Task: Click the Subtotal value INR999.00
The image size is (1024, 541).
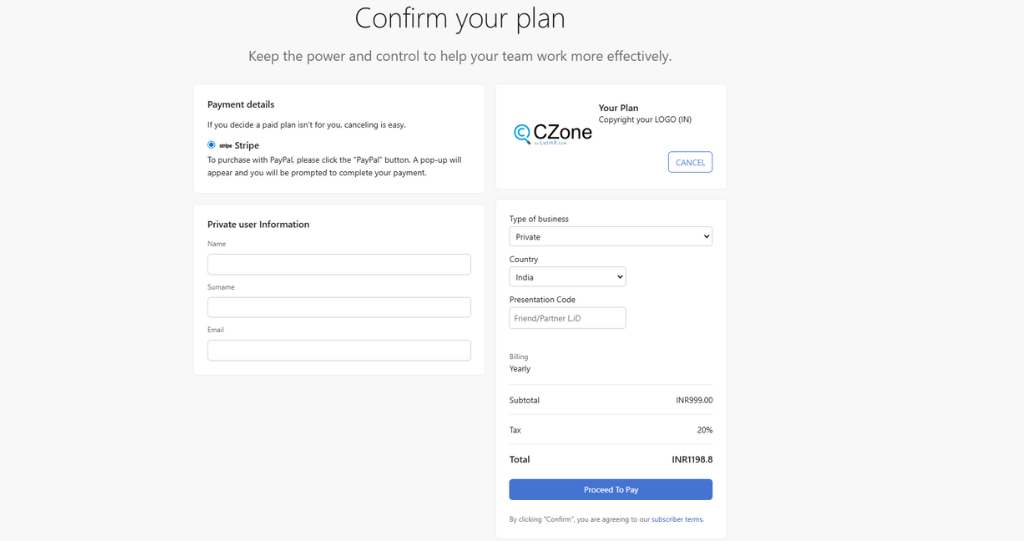Action: [x=694, y=400]
